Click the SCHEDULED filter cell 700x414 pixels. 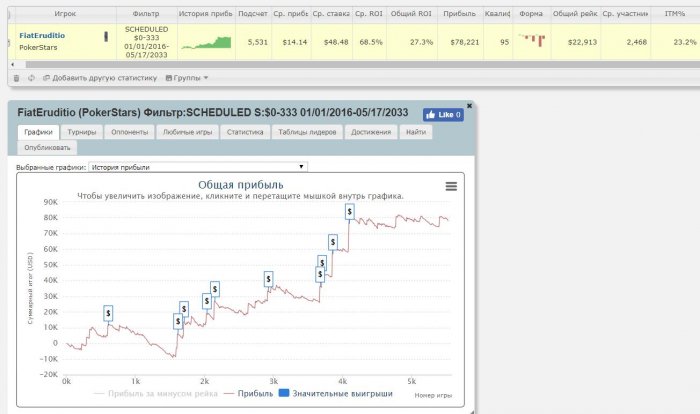146,42
